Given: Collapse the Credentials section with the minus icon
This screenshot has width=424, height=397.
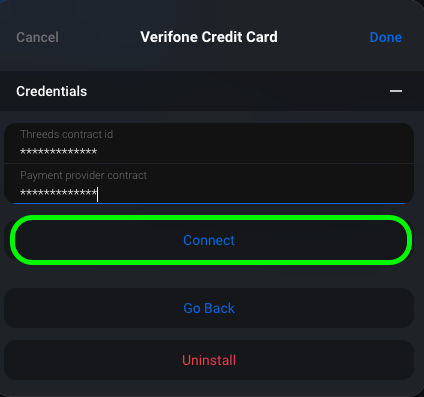Looking at the screenshot, I should coord(396,91).
